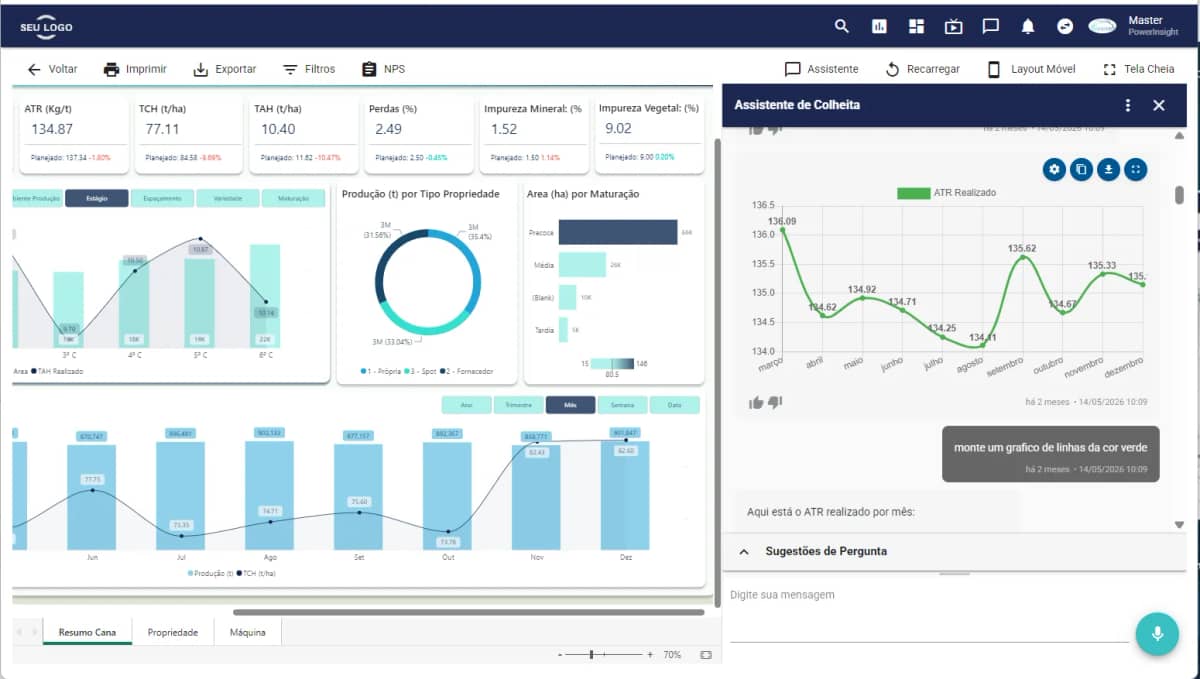Screen dimensions: 1200x679
Task: Click the 2 - Fornecedor legend item
Action: pyautogui.click(x=468, y=370)
